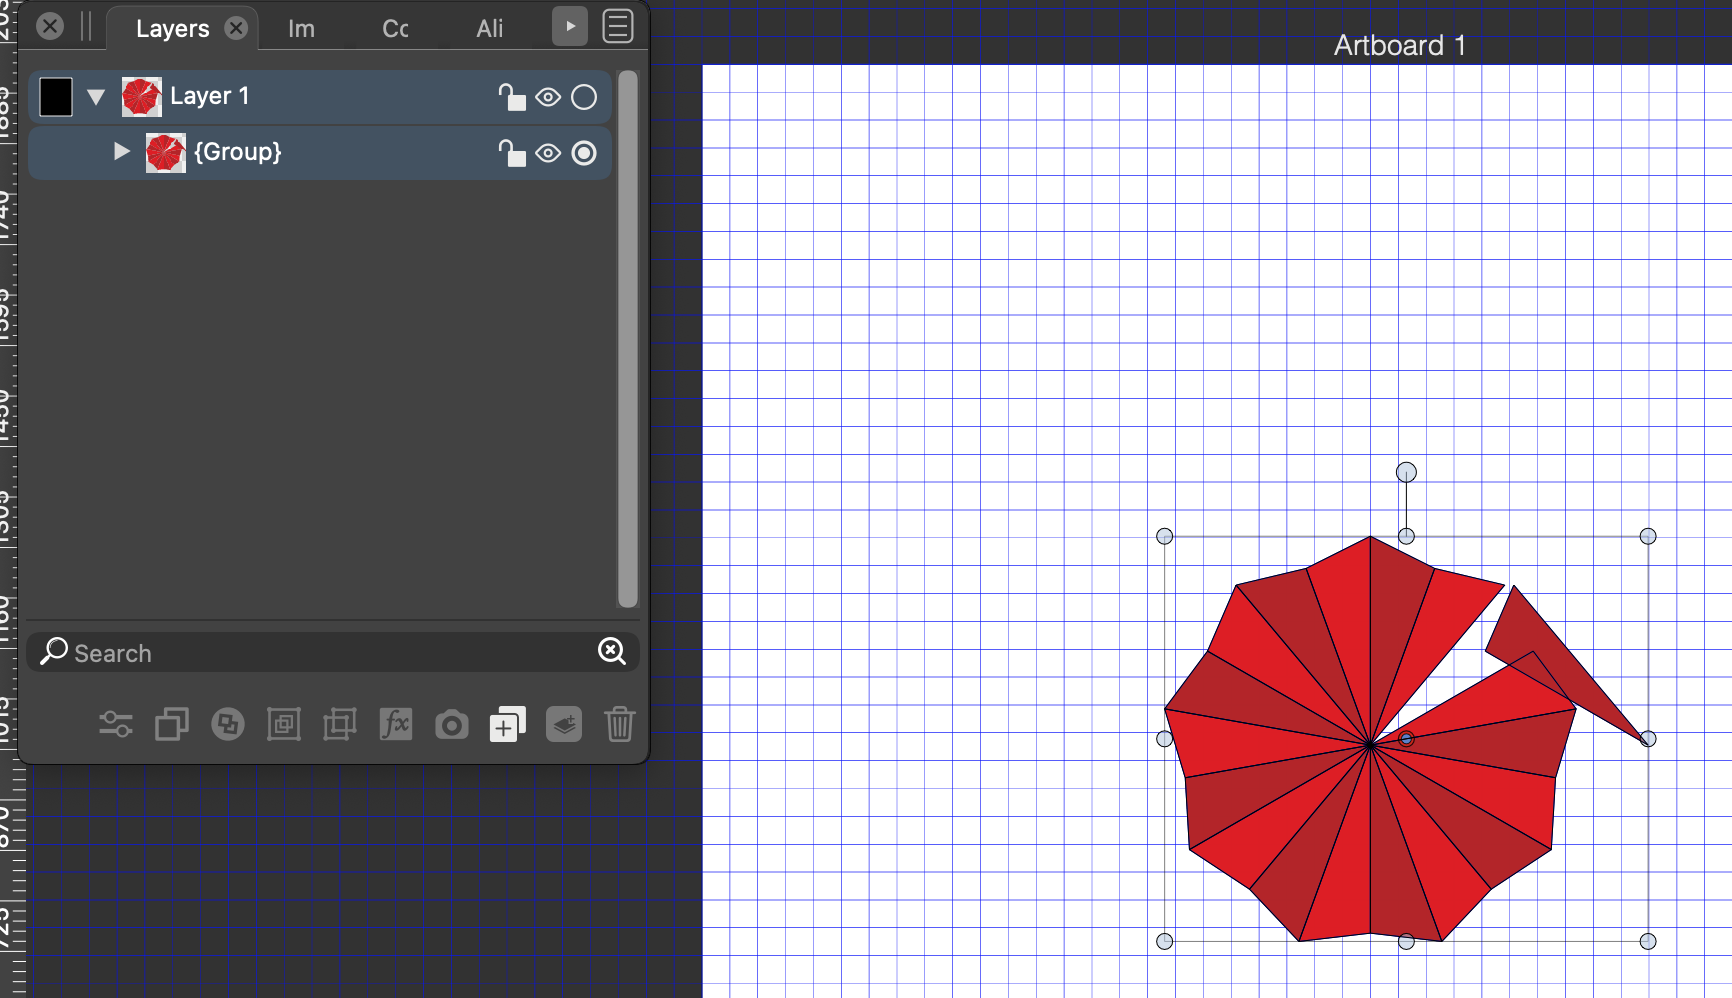Click the round clipping mask icon
Screen dimensions: 1732x998
[x=228, y=724]
